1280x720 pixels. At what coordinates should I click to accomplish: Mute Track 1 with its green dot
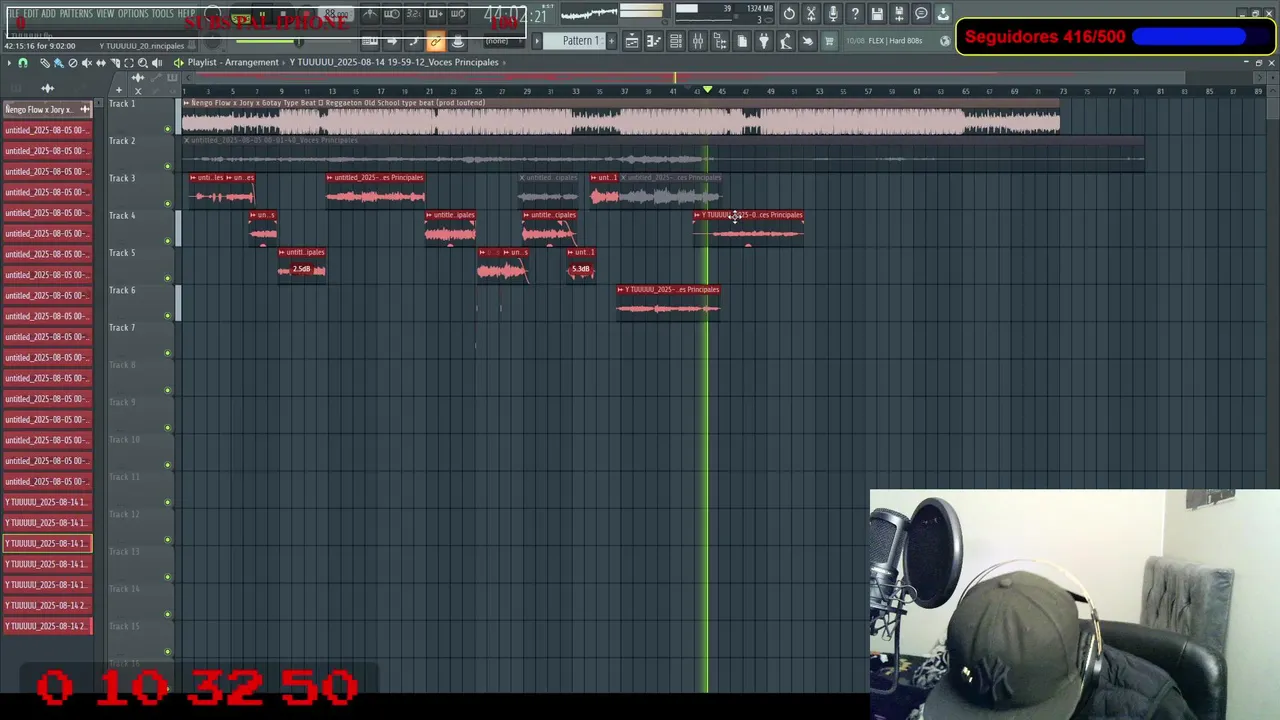click(168, 129)
